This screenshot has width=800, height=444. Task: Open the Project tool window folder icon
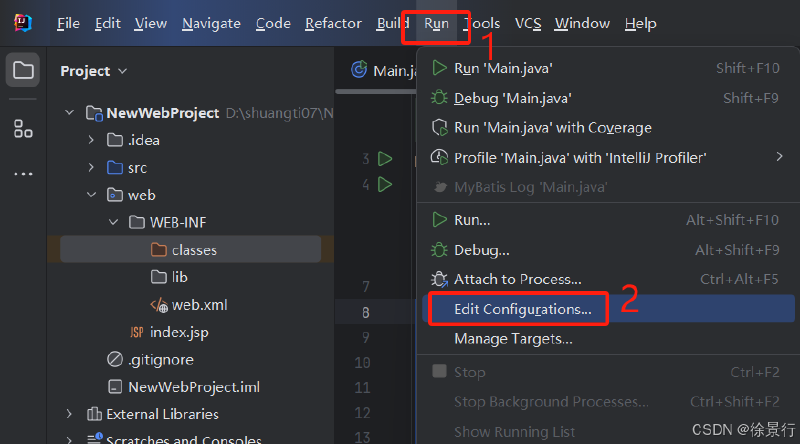[23, 70]
